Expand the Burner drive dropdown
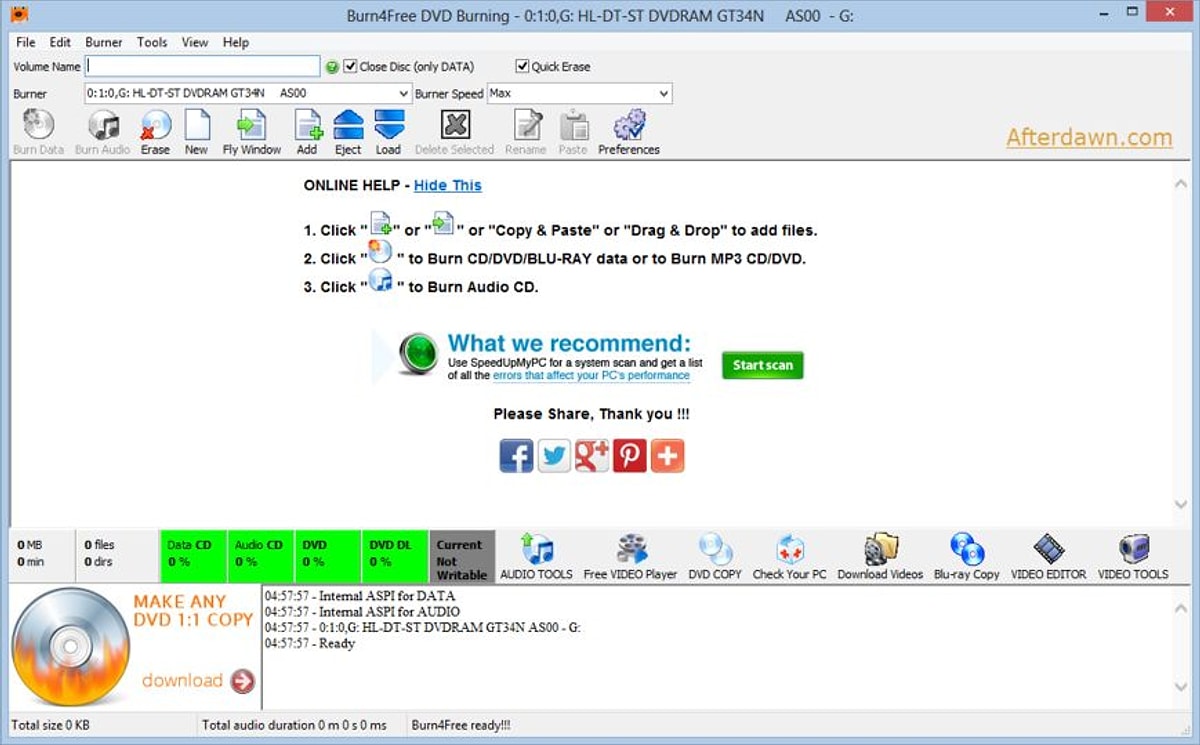The height and width of the screenshot is (745, 1200). [x=404, y=94]
